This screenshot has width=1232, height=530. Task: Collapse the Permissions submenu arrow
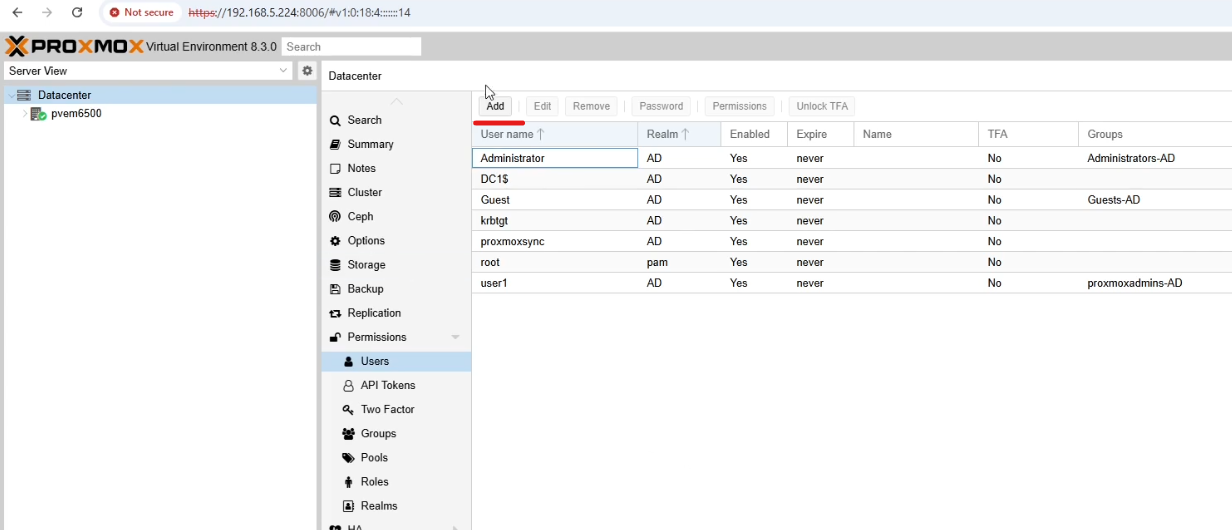(455, 337)
